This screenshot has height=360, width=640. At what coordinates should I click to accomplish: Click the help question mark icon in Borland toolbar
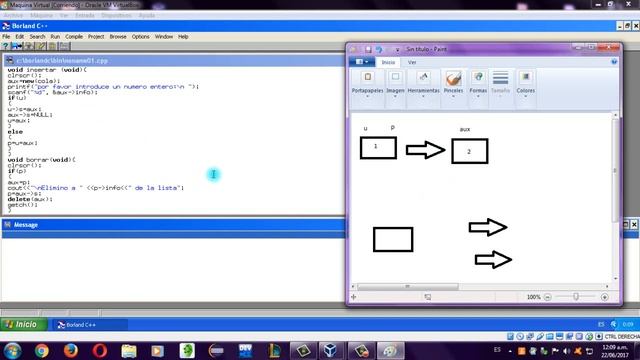(5, 46)
